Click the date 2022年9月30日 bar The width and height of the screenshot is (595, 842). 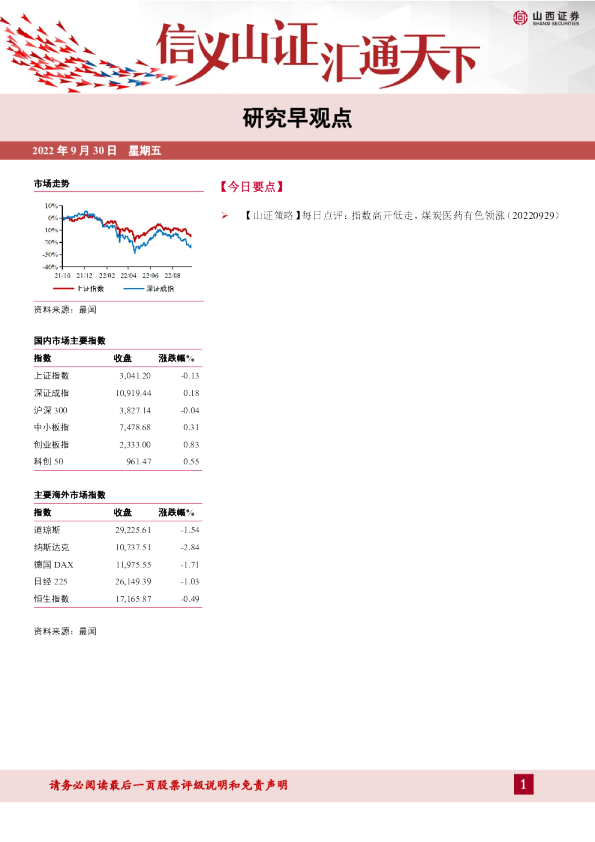tap(298, 151)
